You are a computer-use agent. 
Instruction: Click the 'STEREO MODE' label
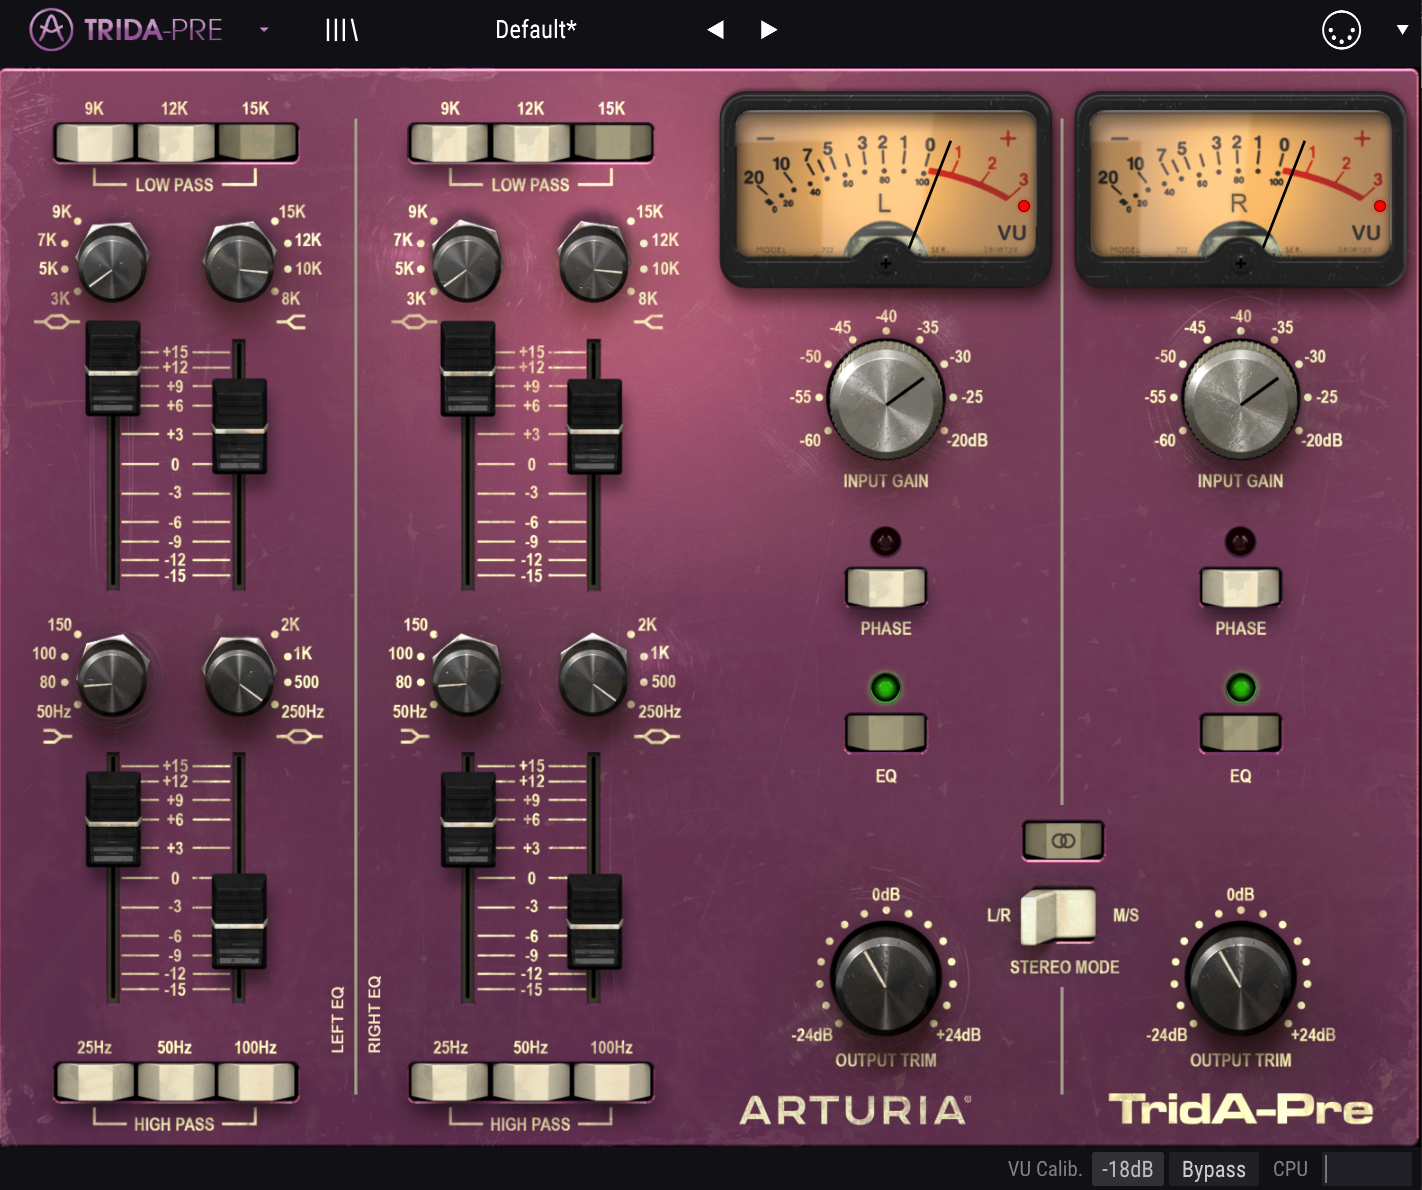point(1064,967)
